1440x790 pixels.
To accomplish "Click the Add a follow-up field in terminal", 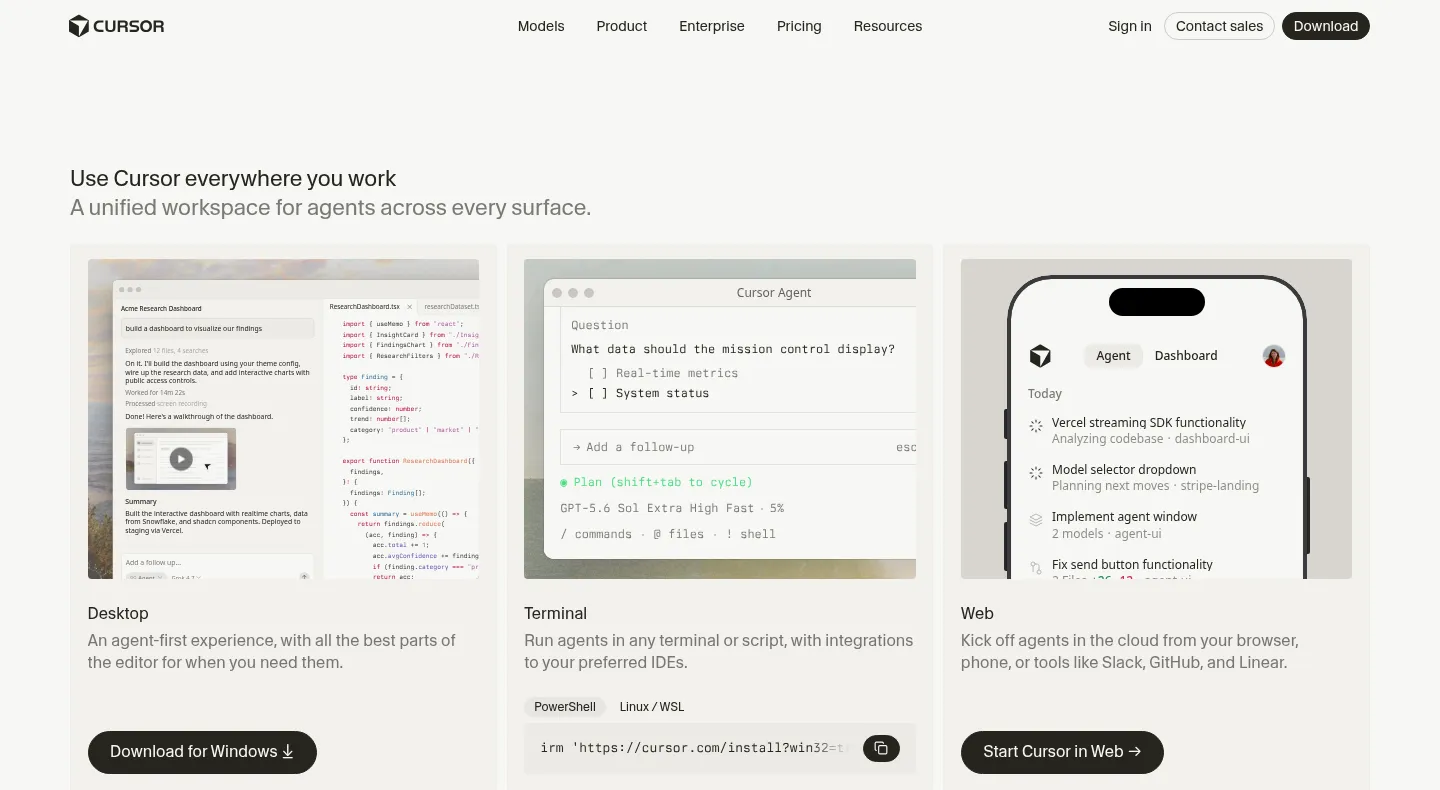I will tap(738, 447).
